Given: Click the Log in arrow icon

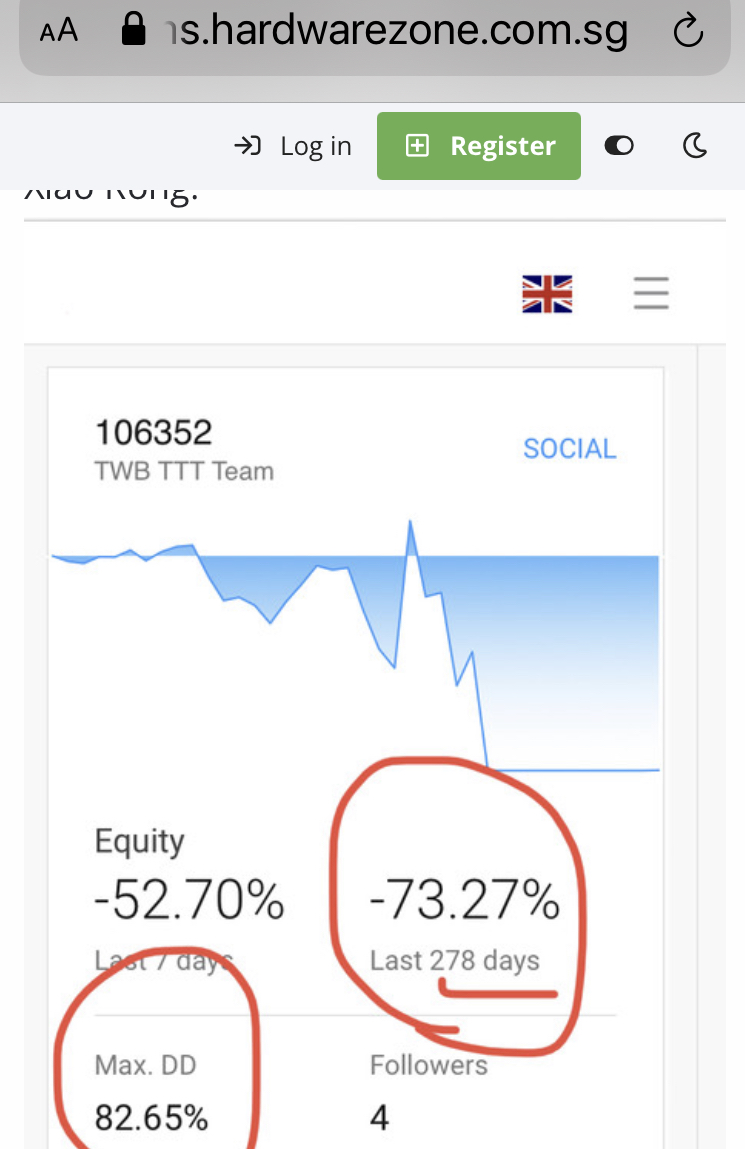Looking at the screenshot, I should click(x=248, y=146).
